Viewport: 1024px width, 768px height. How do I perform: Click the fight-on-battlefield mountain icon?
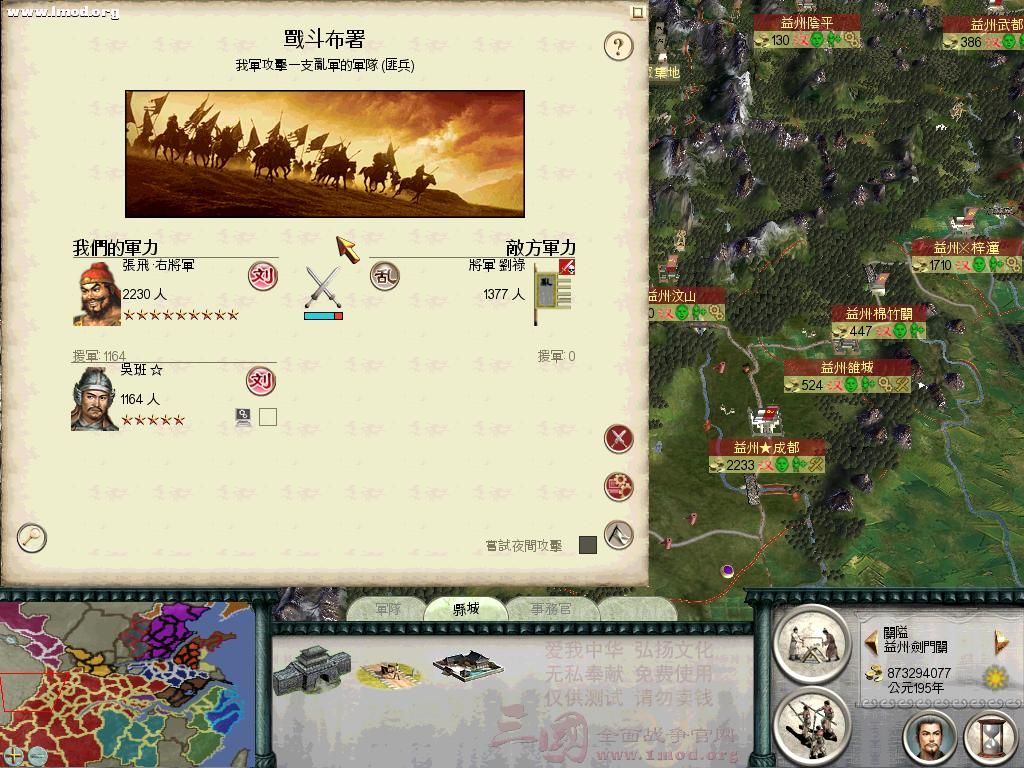[618, 535]
